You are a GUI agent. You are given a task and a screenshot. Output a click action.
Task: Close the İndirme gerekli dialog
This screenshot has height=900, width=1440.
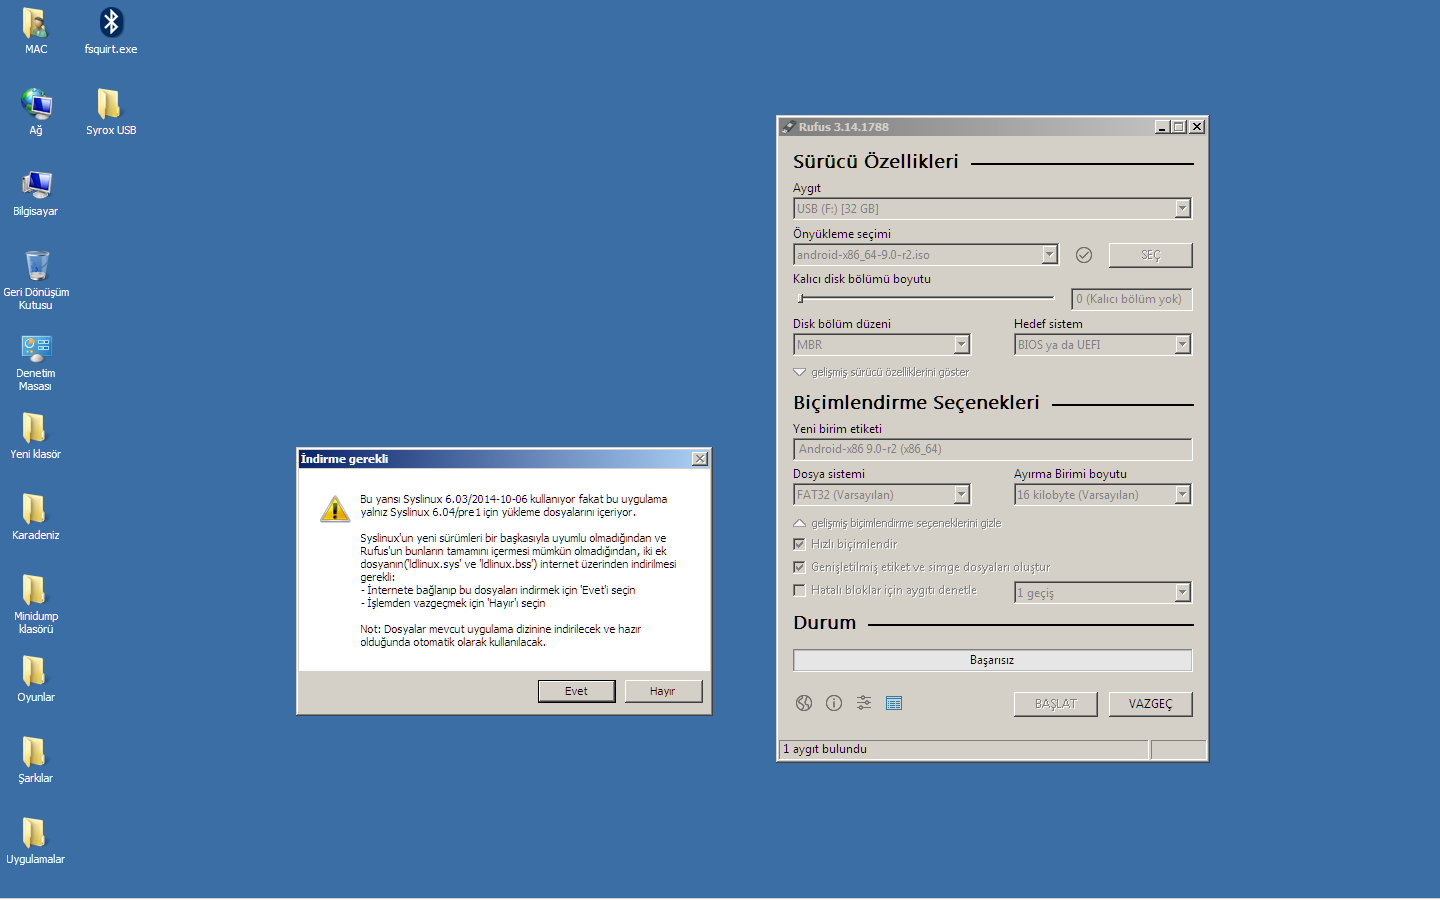(700, 459)
